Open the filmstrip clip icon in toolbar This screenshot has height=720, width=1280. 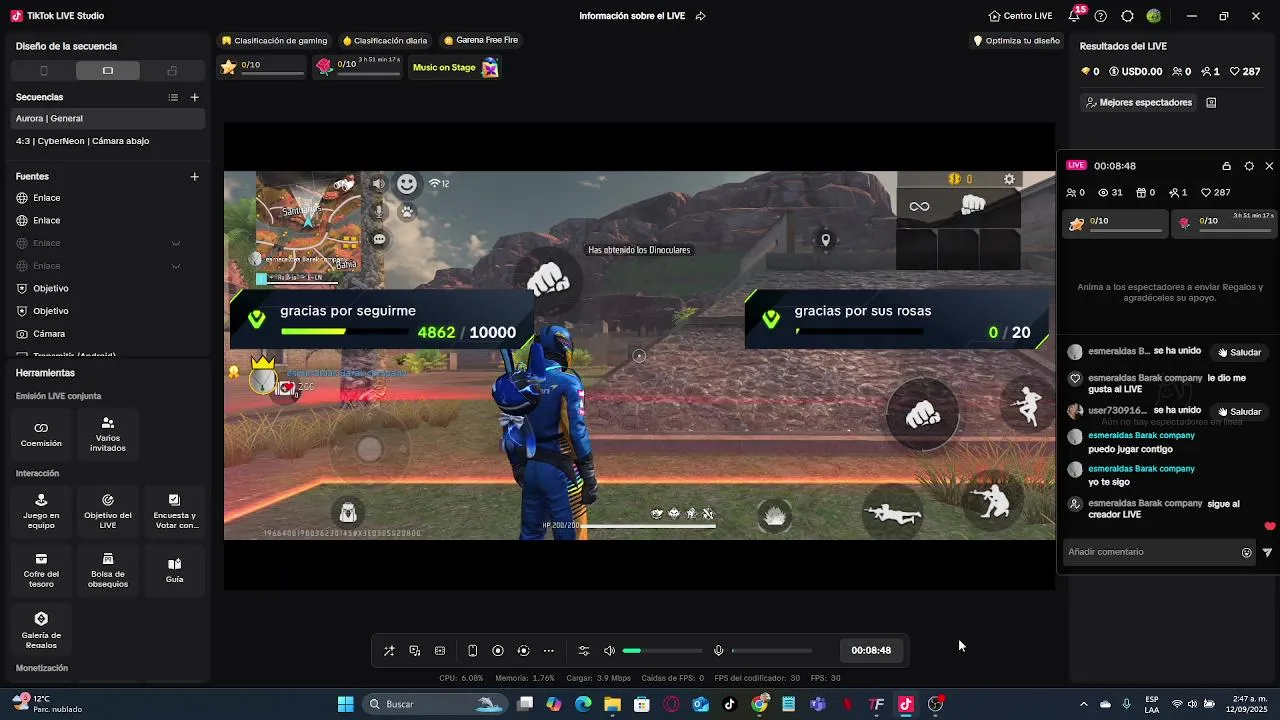pyautogui.click(x=440, y=651)
